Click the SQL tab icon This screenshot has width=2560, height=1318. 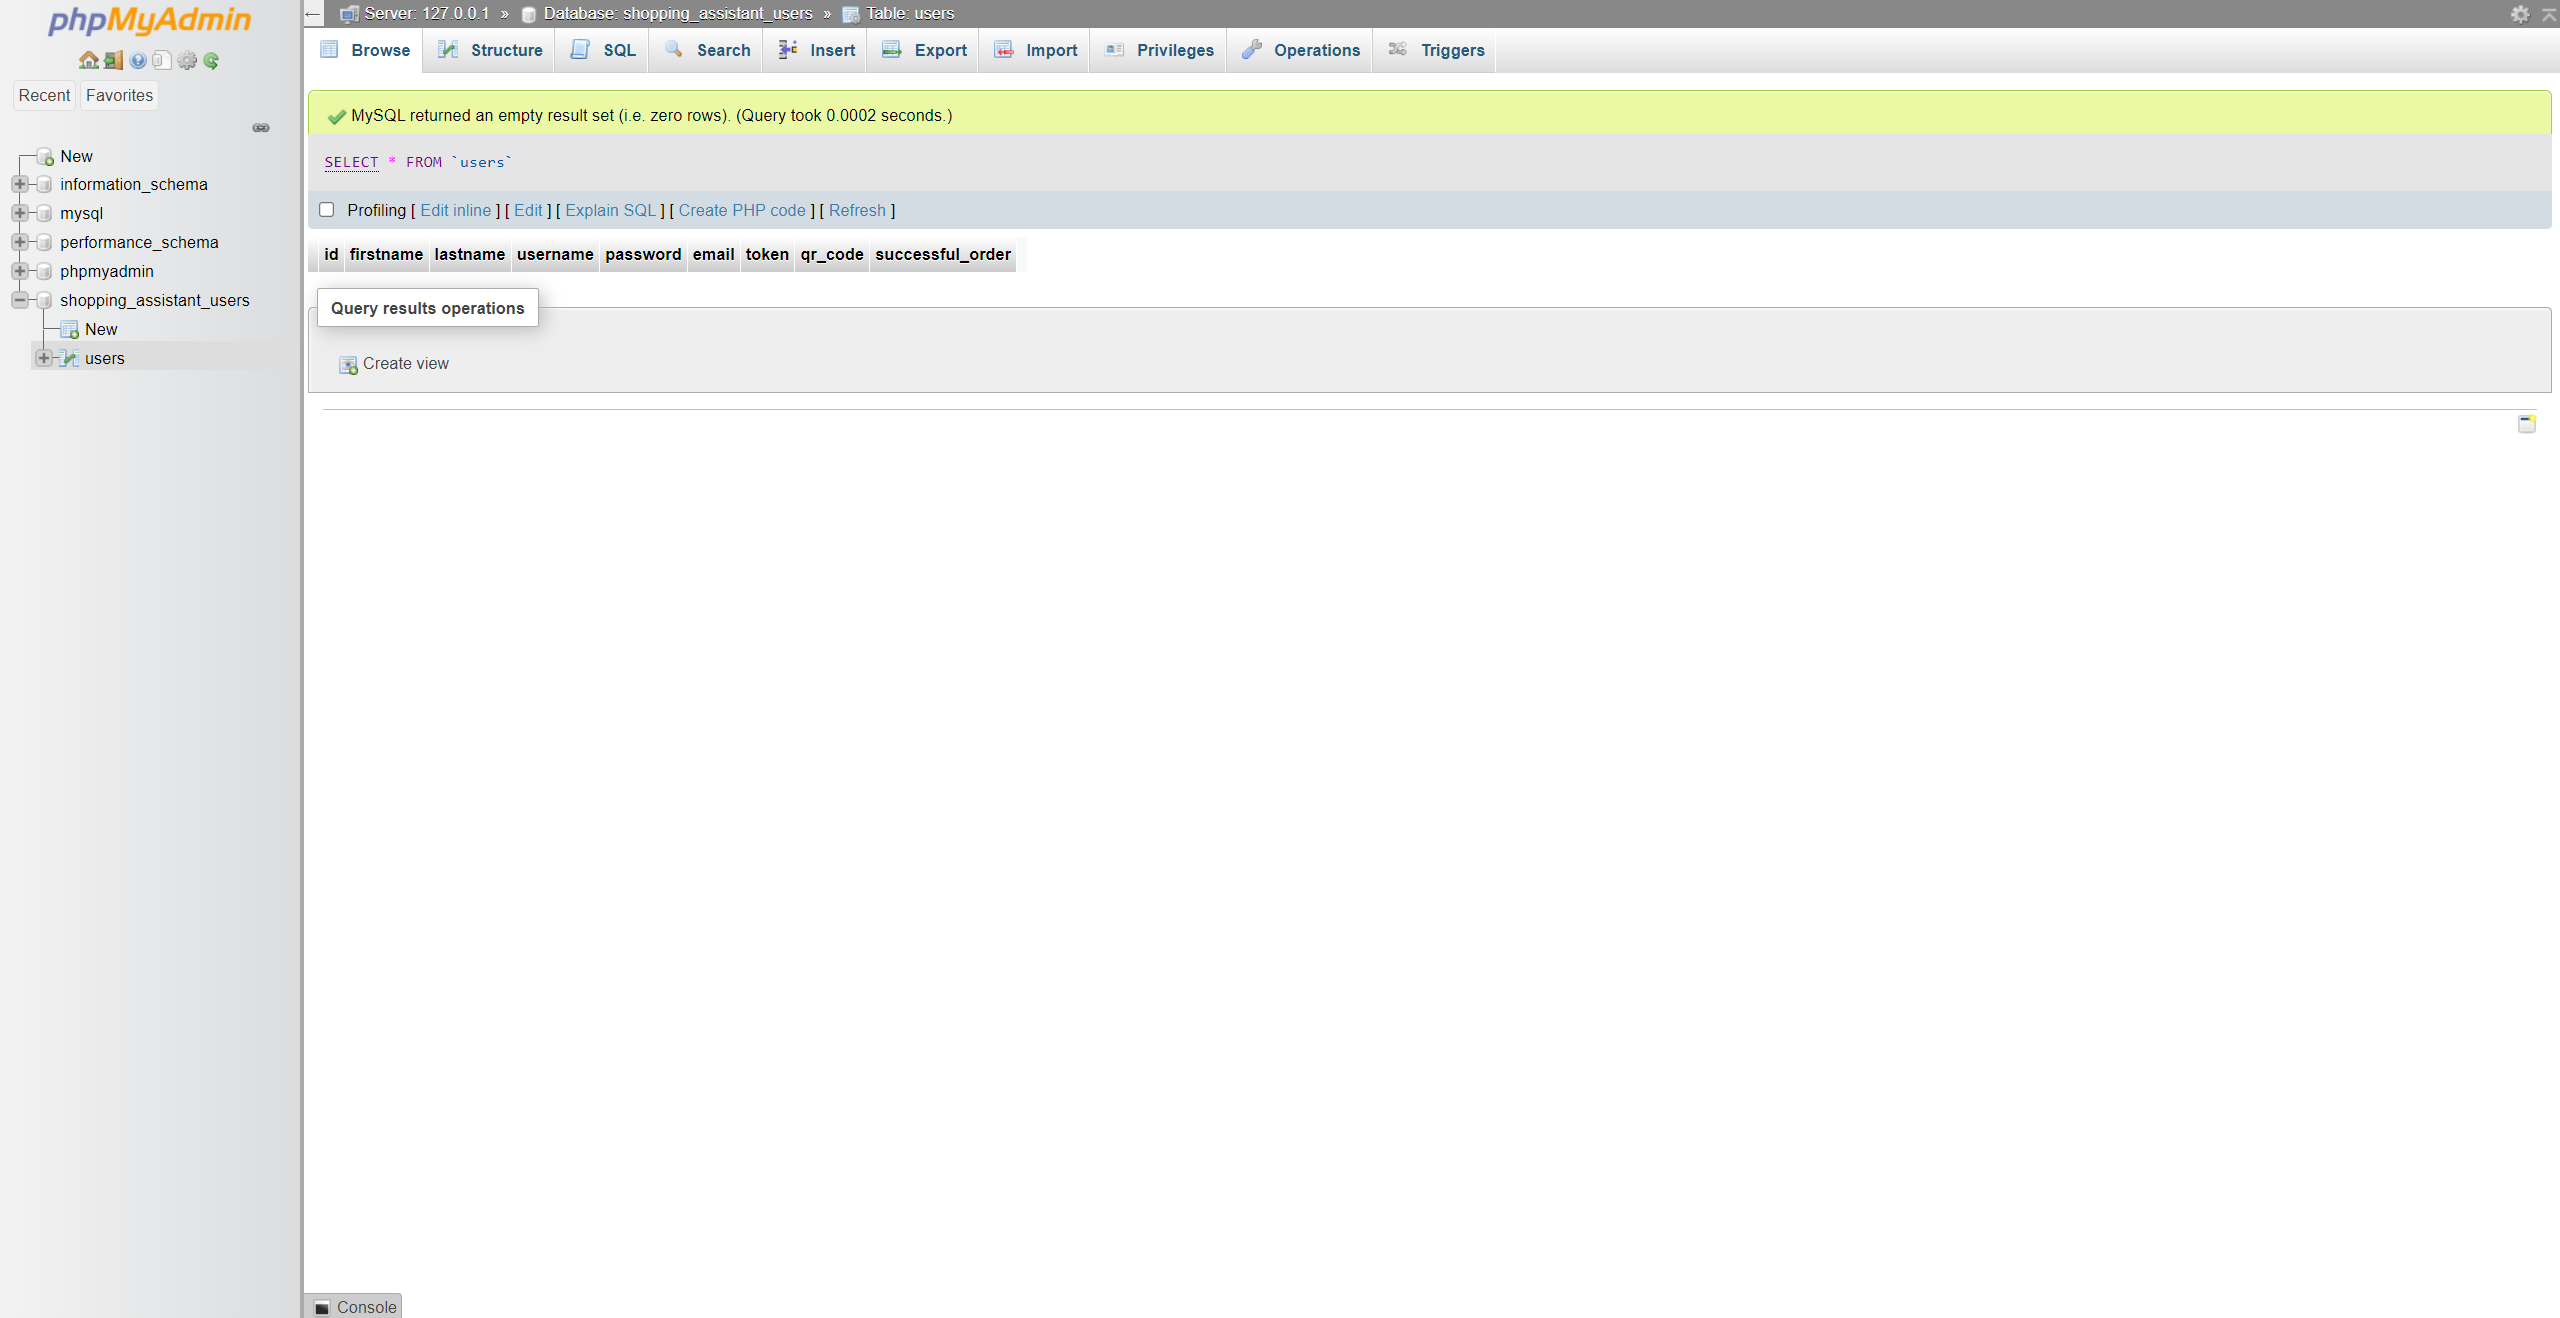point(582,49)
